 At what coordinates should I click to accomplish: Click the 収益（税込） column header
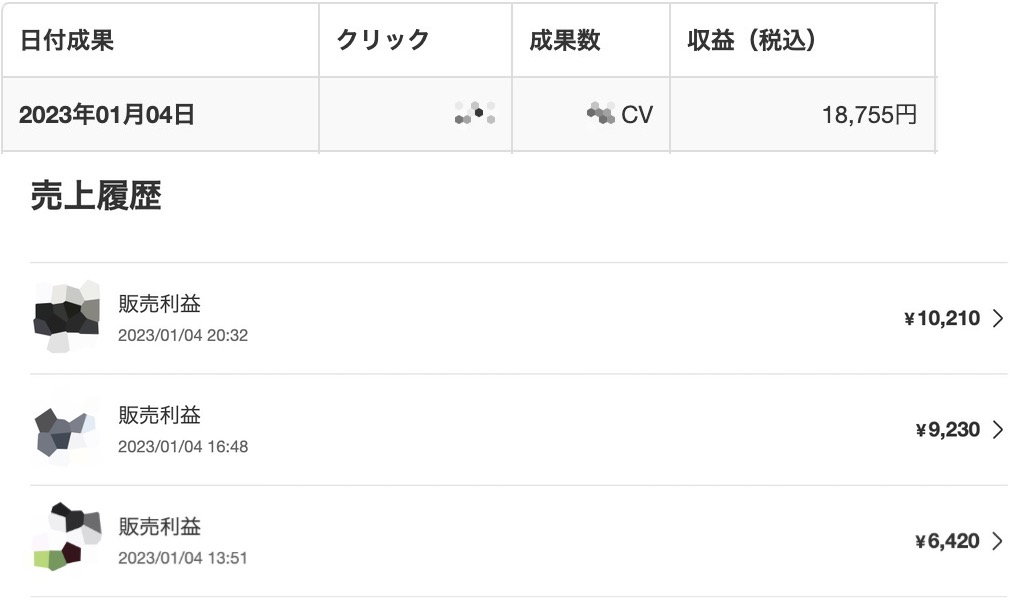(x=802, y=40)
